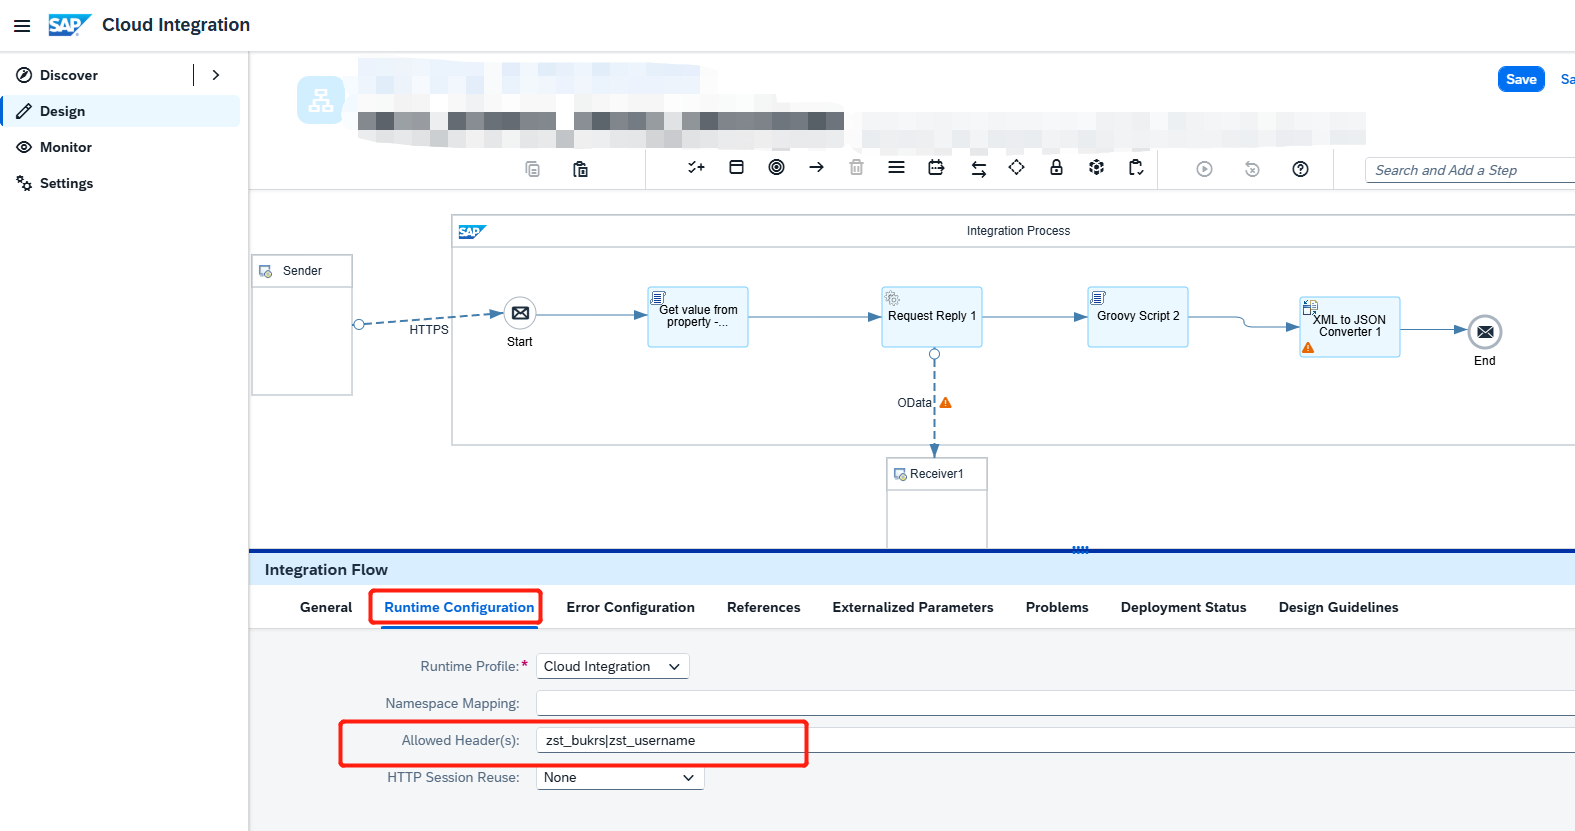1575x831 pixels.
Task: Click the cube persistence toolbar icon
Action: pos(1096,167)
